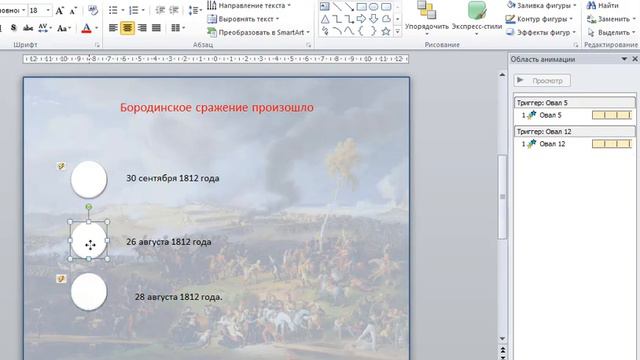This screenshot has height=360, width=640.
Task: Select Триггер: Овал 5 header
Action: 575,102
